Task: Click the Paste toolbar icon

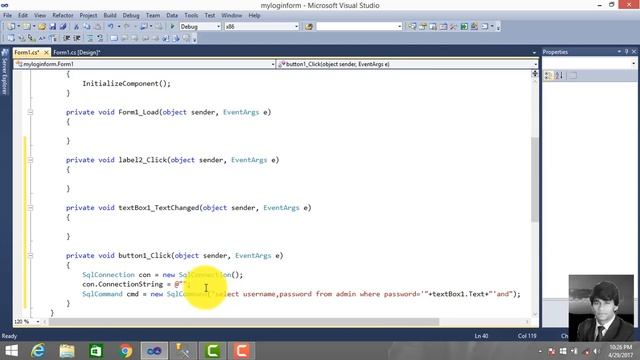Action: point(98,27)
